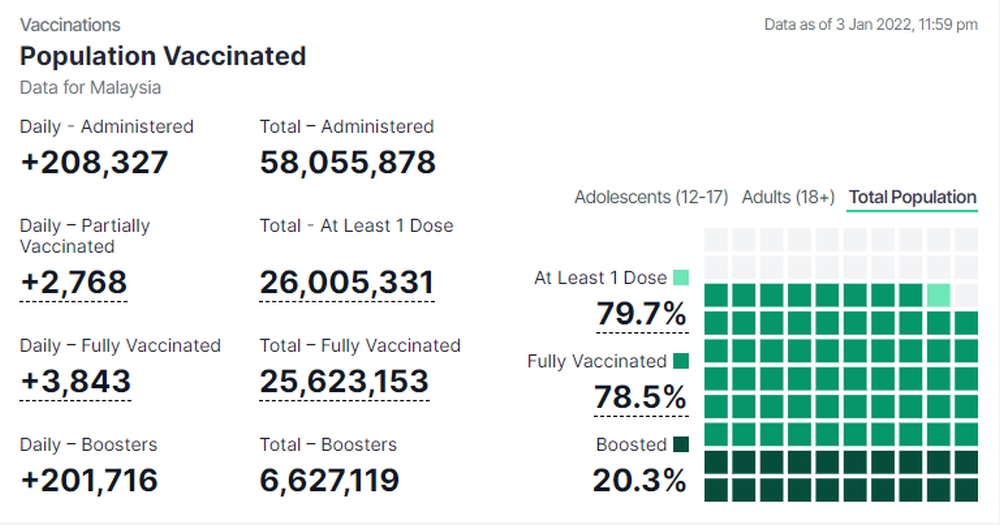Viewport: 1000px width, 525px height.
Task: Click the underlined 79.7% at least 1 dose figure
Action: click(641, 314)
